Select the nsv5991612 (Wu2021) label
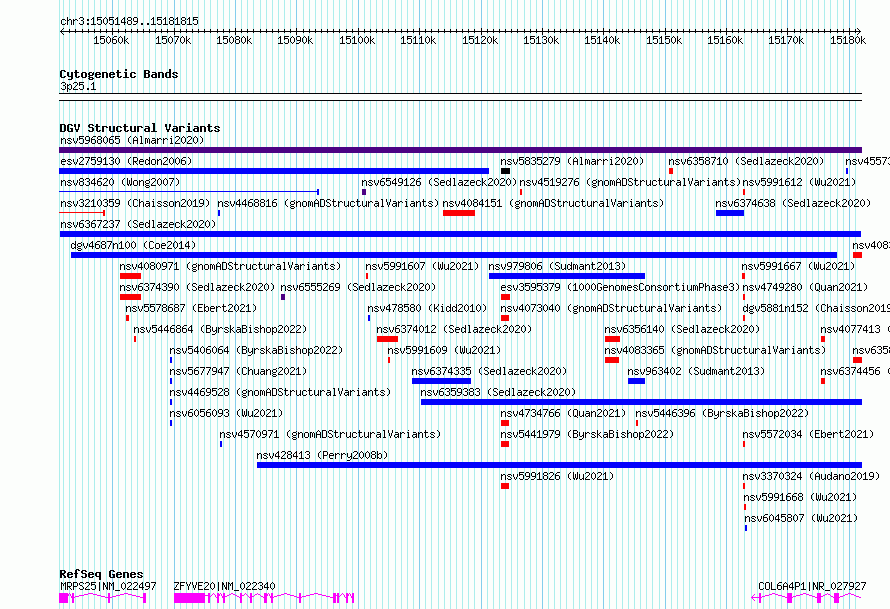The height and width of the screenshot is (609, 890). [x=799, y=182]
